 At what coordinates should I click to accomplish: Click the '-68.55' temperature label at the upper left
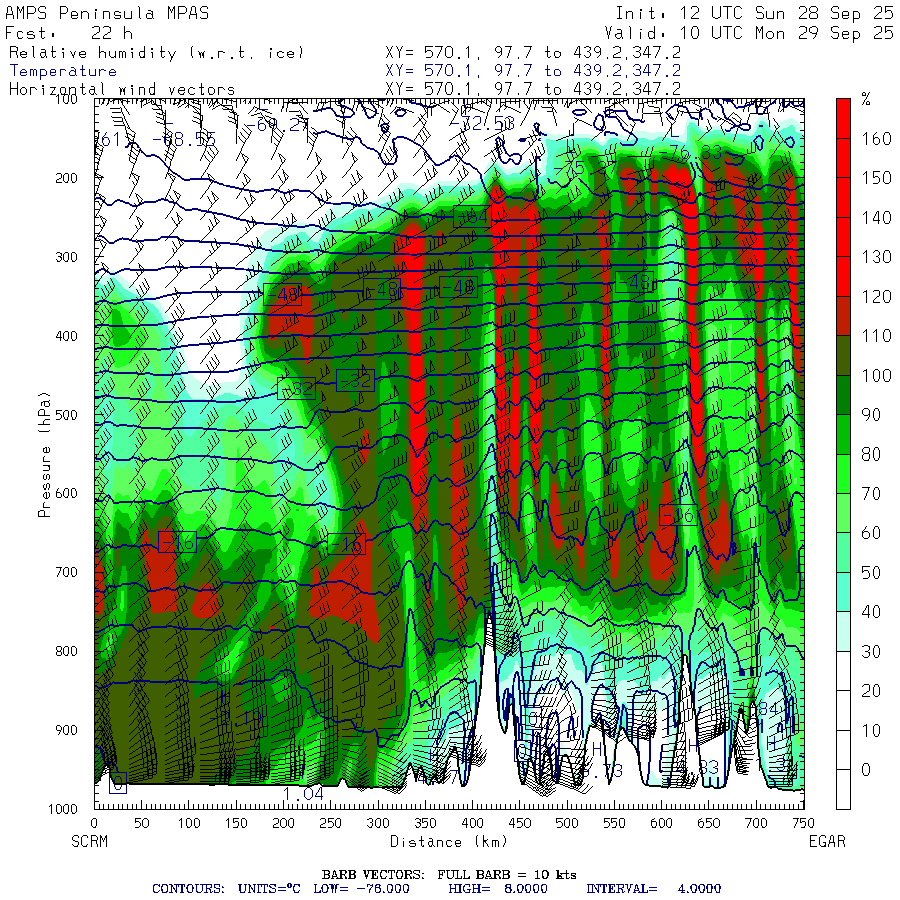[184, 139]
